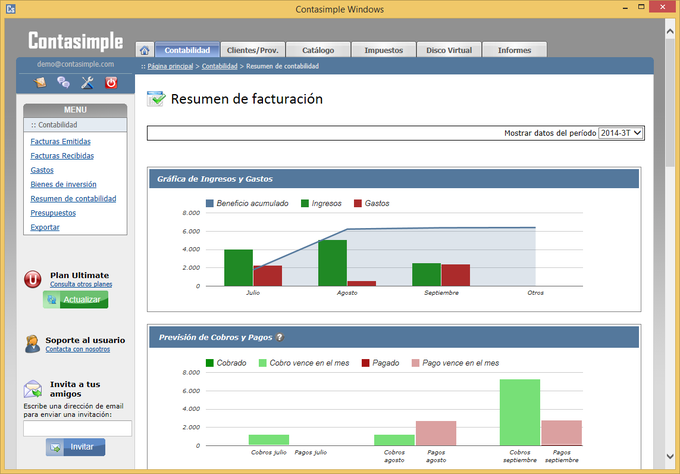Viewport: 680px width, 474px height.
Task: Click the green Actualizar button
Action: click(75, 300)
